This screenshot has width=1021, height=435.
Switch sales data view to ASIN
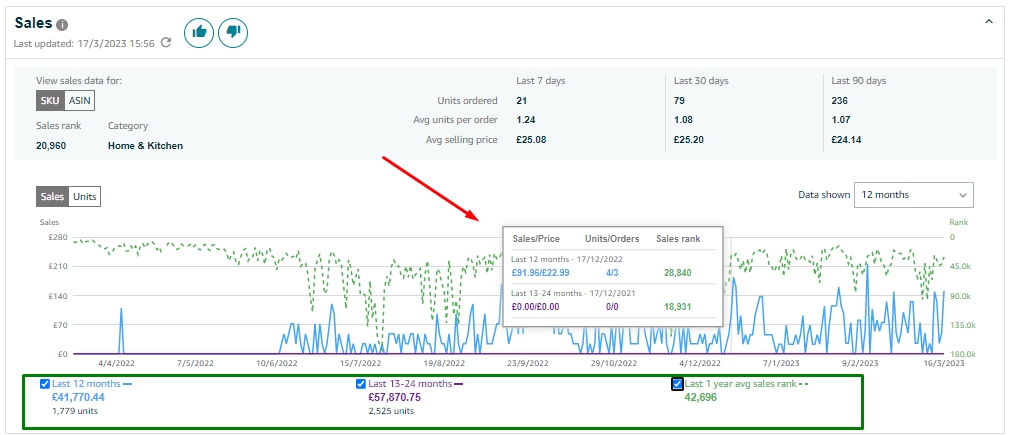pos(80,100)
